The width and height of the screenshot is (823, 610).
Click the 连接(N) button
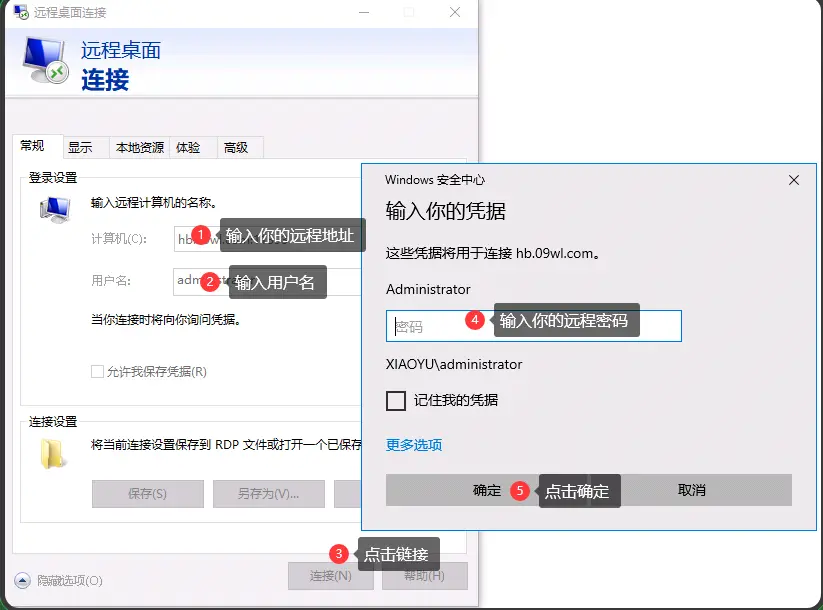tap(331, 576)
